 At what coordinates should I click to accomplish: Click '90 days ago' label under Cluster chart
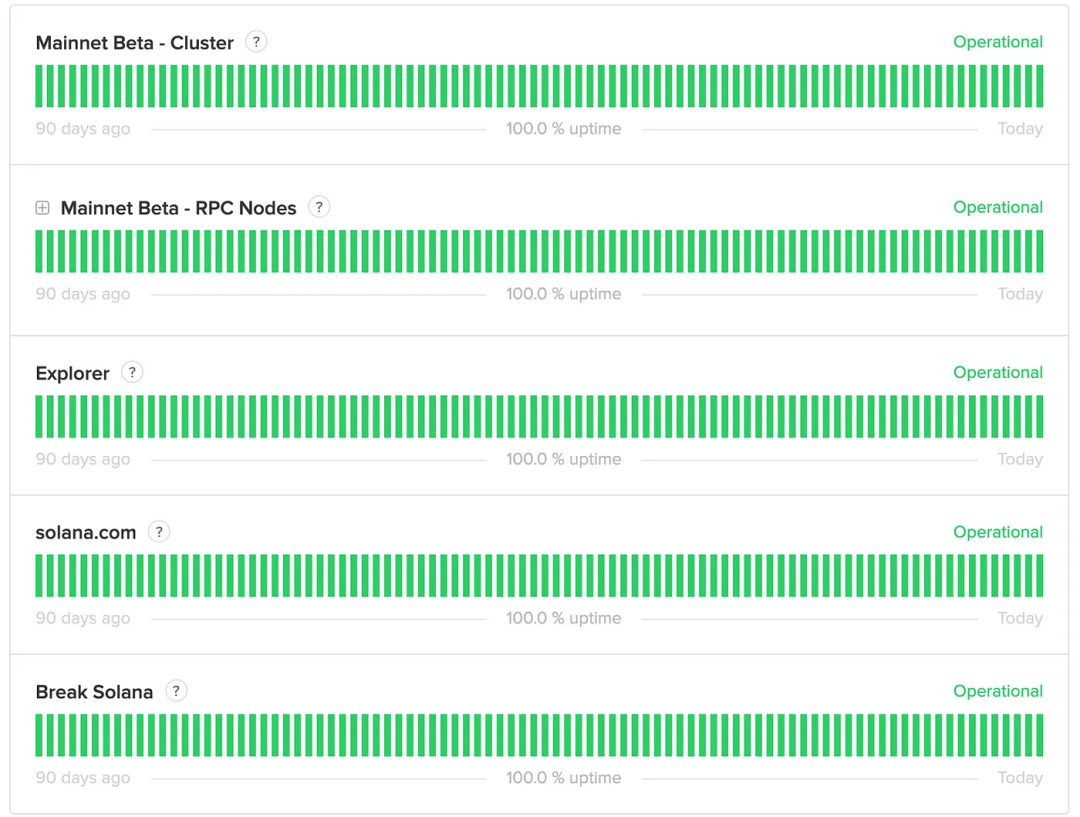[x=83, y=129]
